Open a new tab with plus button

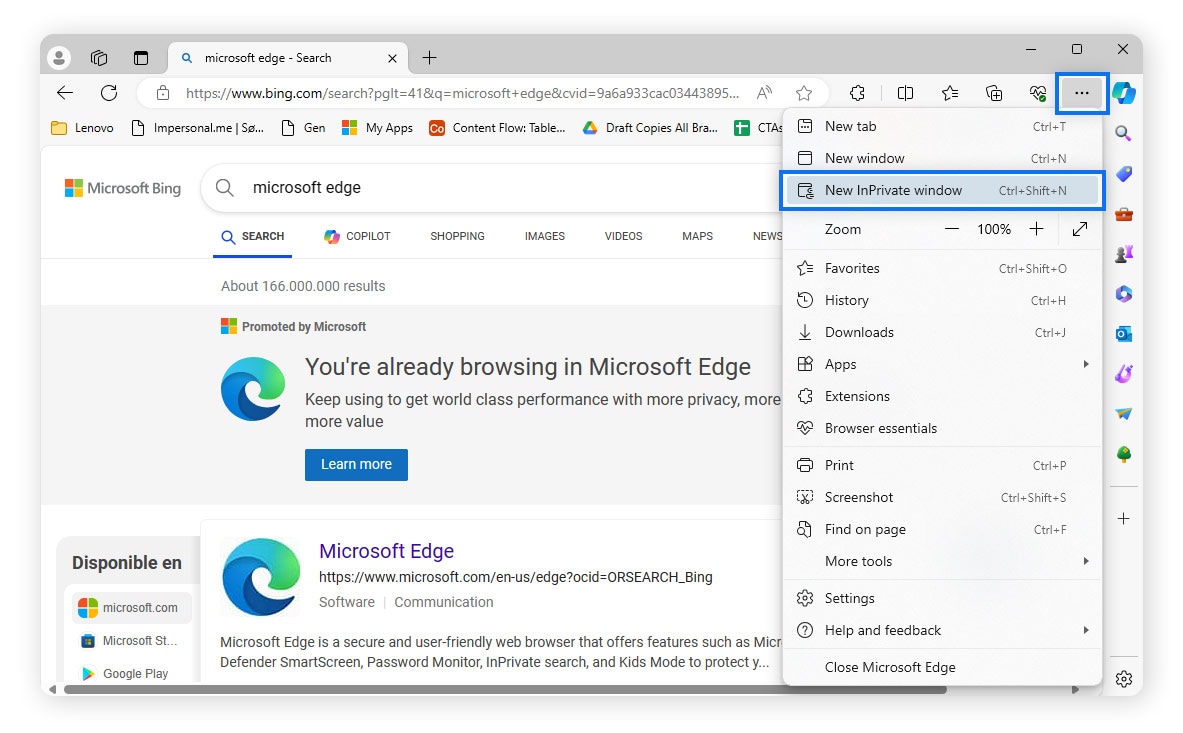click(429, 57)
